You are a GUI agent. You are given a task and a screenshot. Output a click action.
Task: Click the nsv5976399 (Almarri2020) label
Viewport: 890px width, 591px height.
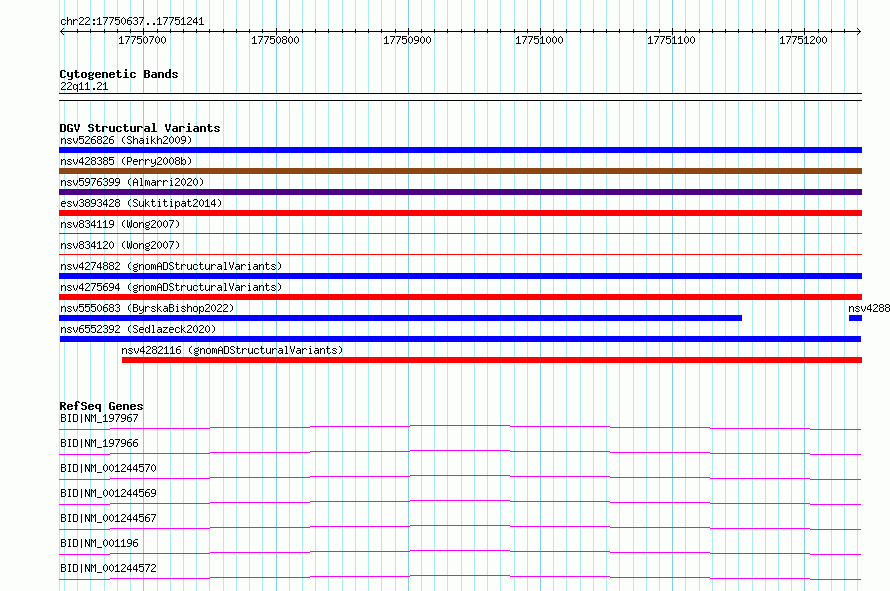[x=132, y=182]
